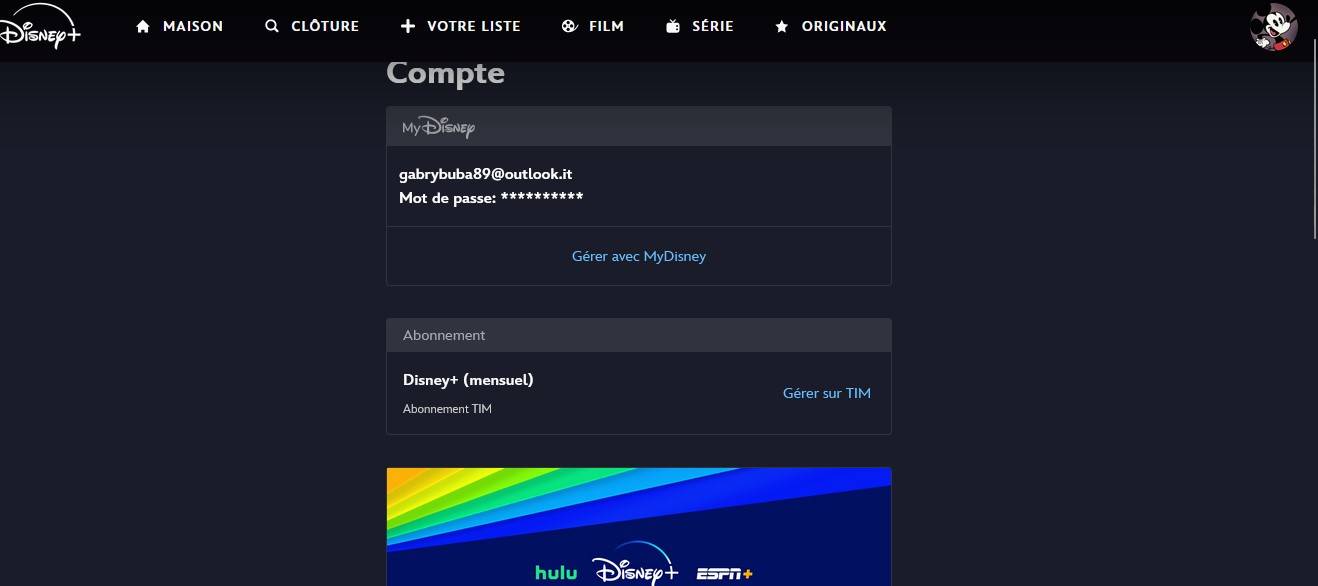Open the VOTRE LISTE menu item

461,26
